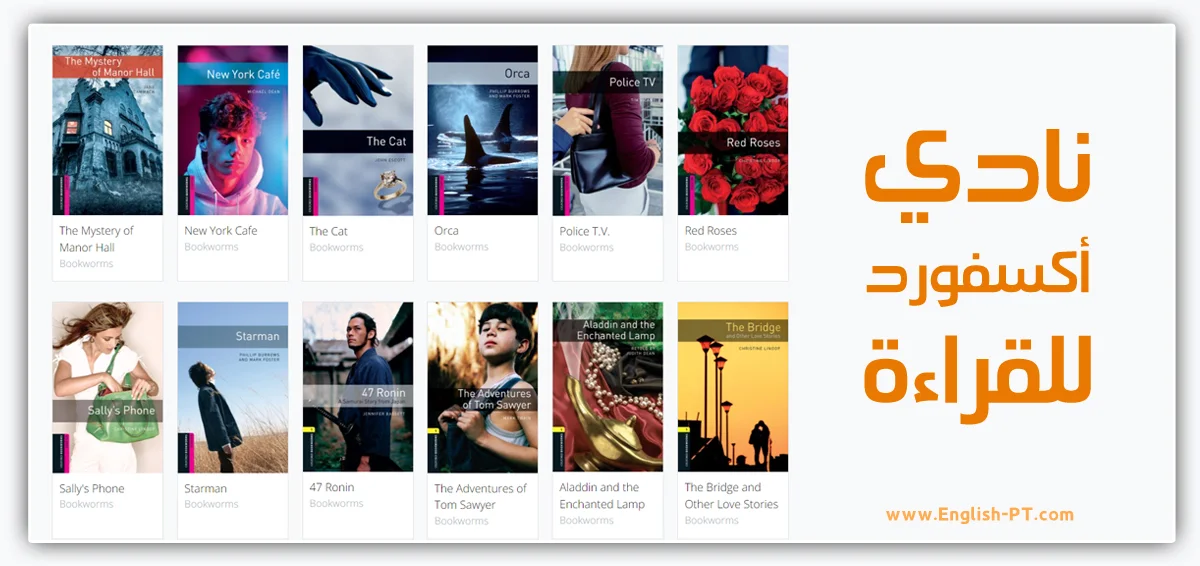Select The Adventures of Tom Sawyer cover
The image size is (1200, 566).
click(482, 387)
